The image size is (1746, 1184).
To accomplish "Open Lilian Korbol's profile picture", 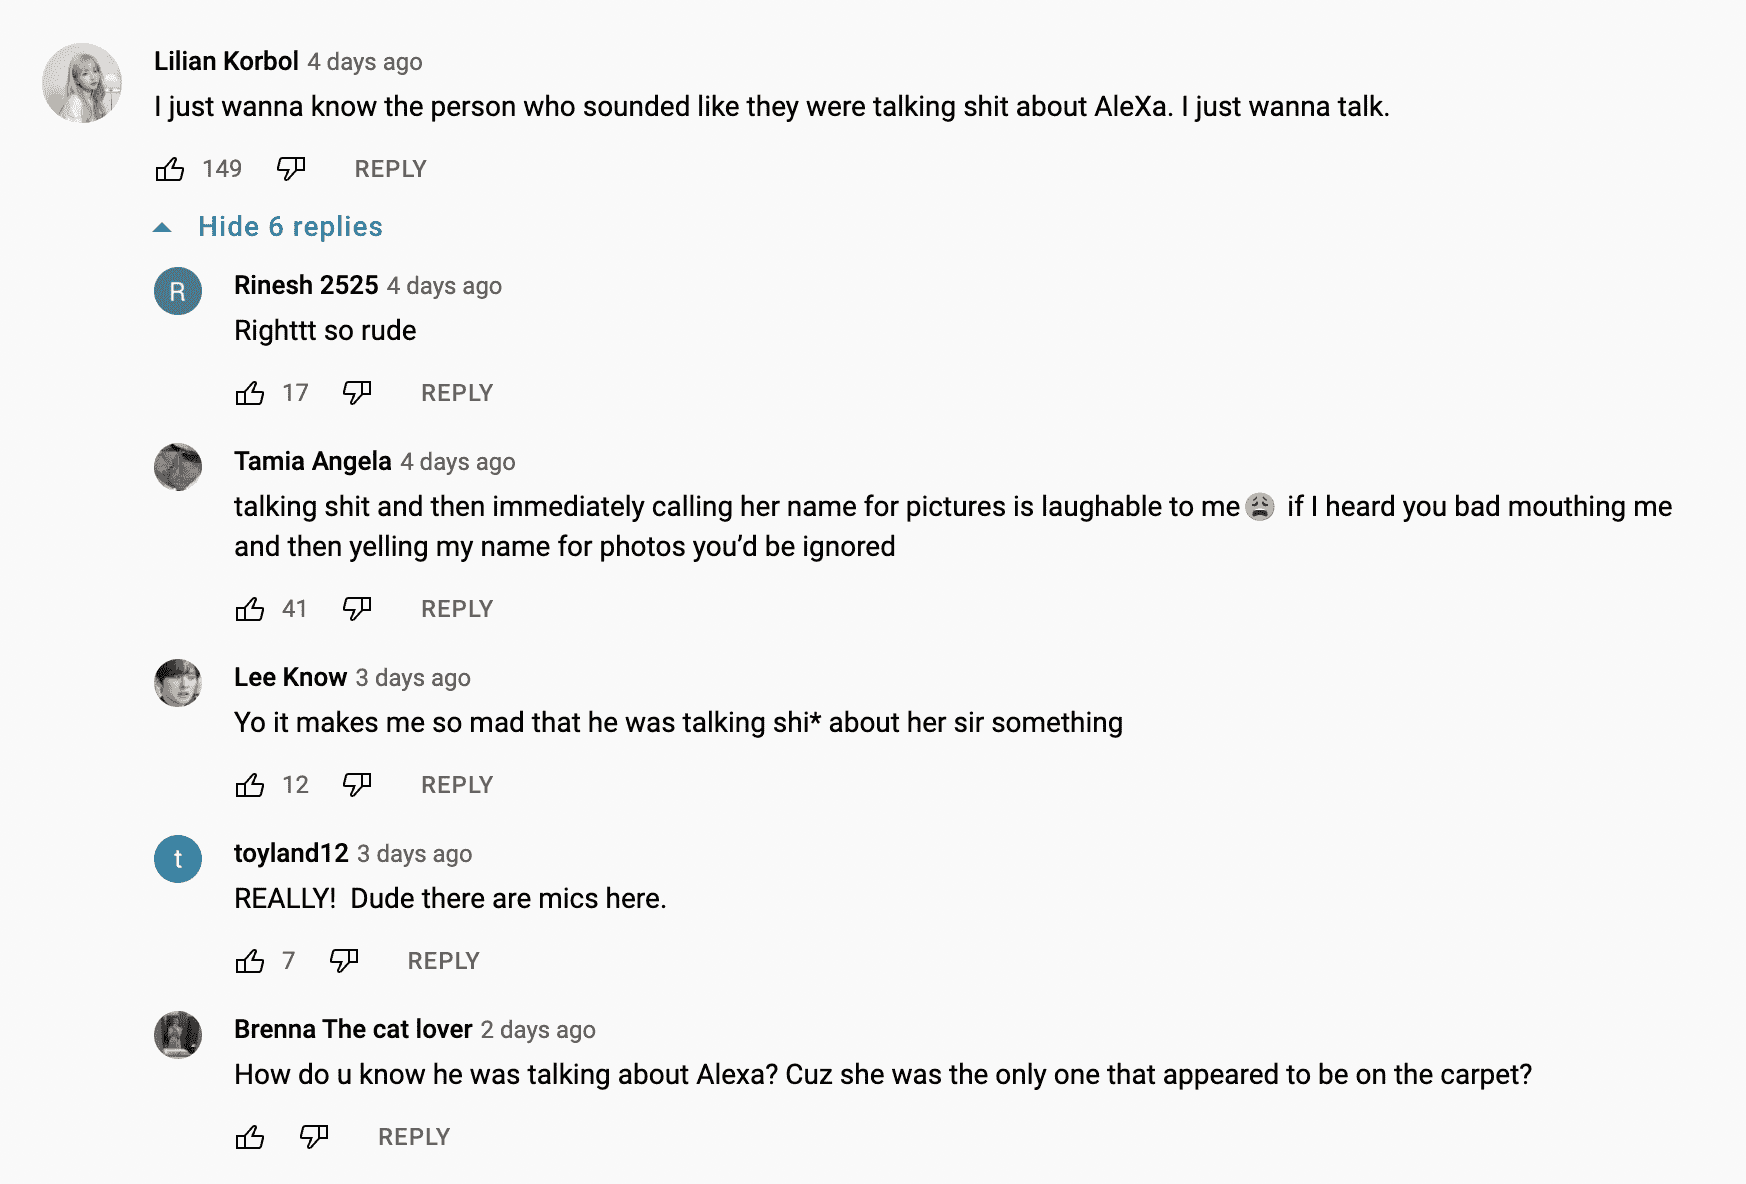I will click(x=82, y=83).
